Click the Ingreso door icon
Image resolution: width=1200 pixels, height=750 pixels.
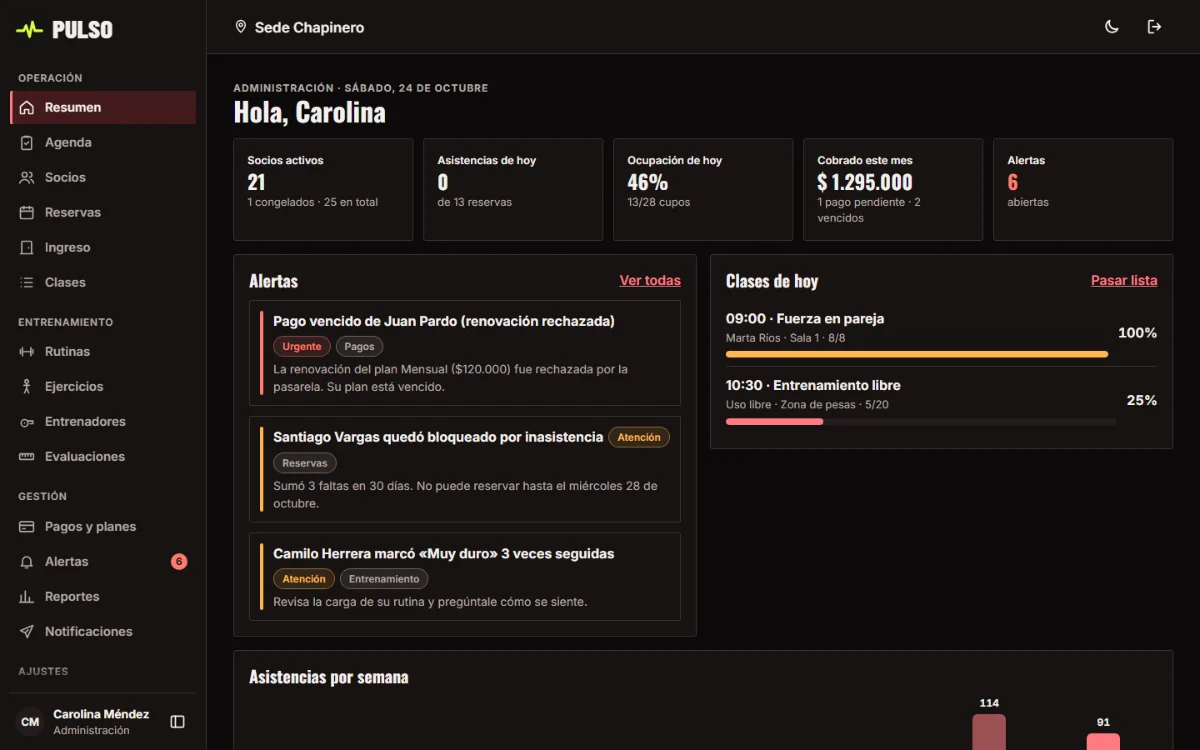tap(27, 248)
